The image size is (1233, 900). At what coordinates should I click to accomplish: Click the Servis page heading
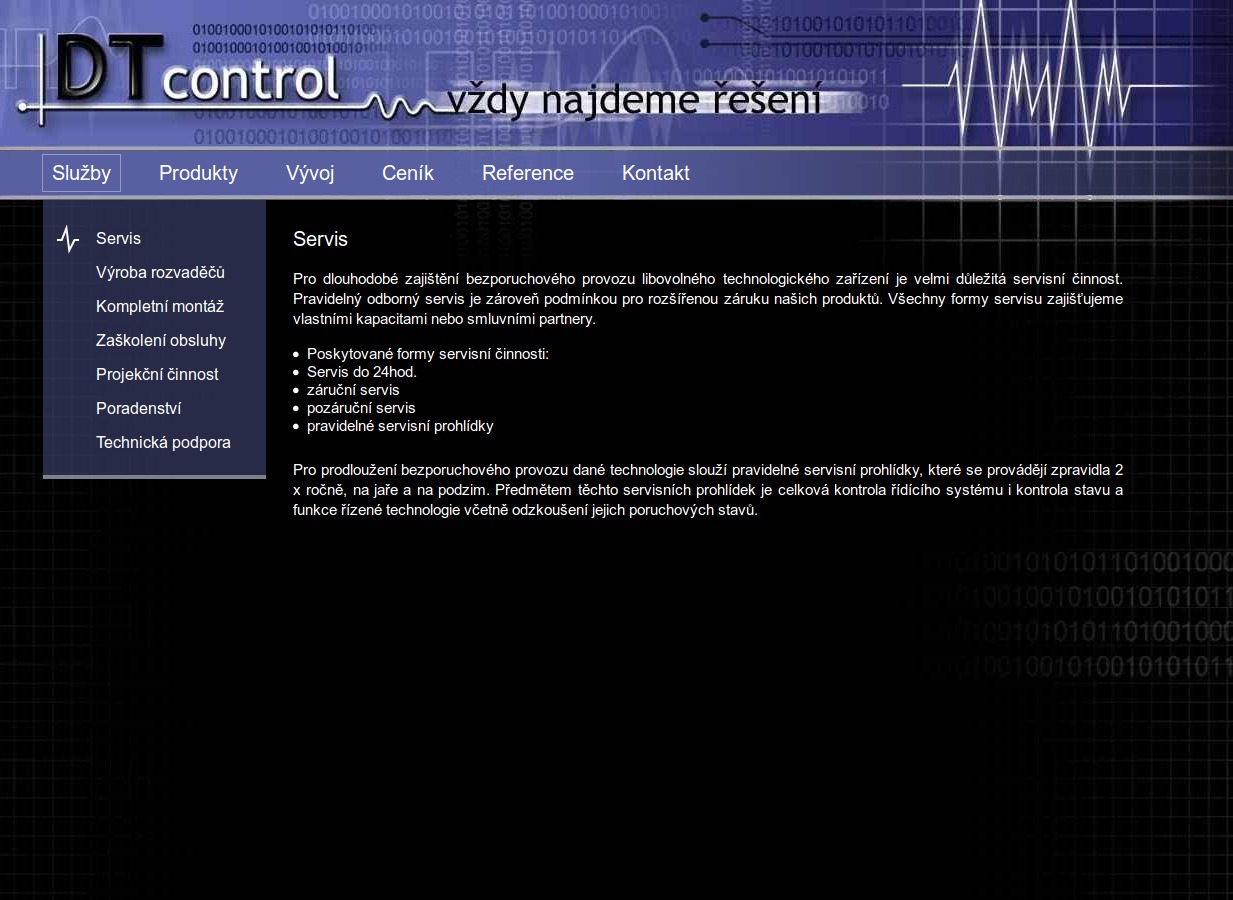pyautogui.click(x=320, y=239)
